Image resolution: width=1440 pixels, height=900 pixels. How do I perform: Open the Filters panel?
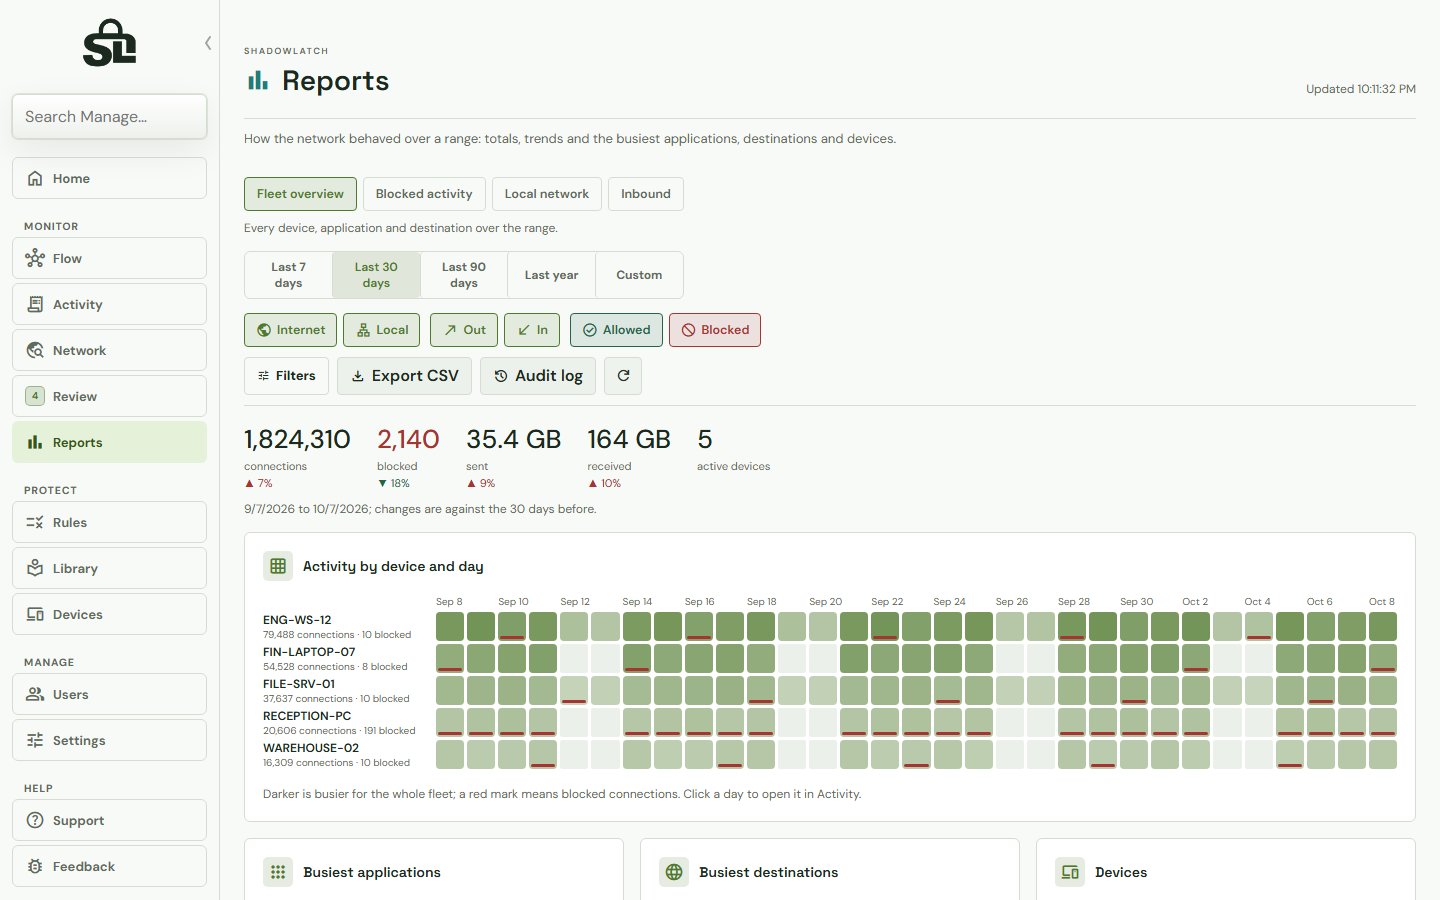[287, 376]
